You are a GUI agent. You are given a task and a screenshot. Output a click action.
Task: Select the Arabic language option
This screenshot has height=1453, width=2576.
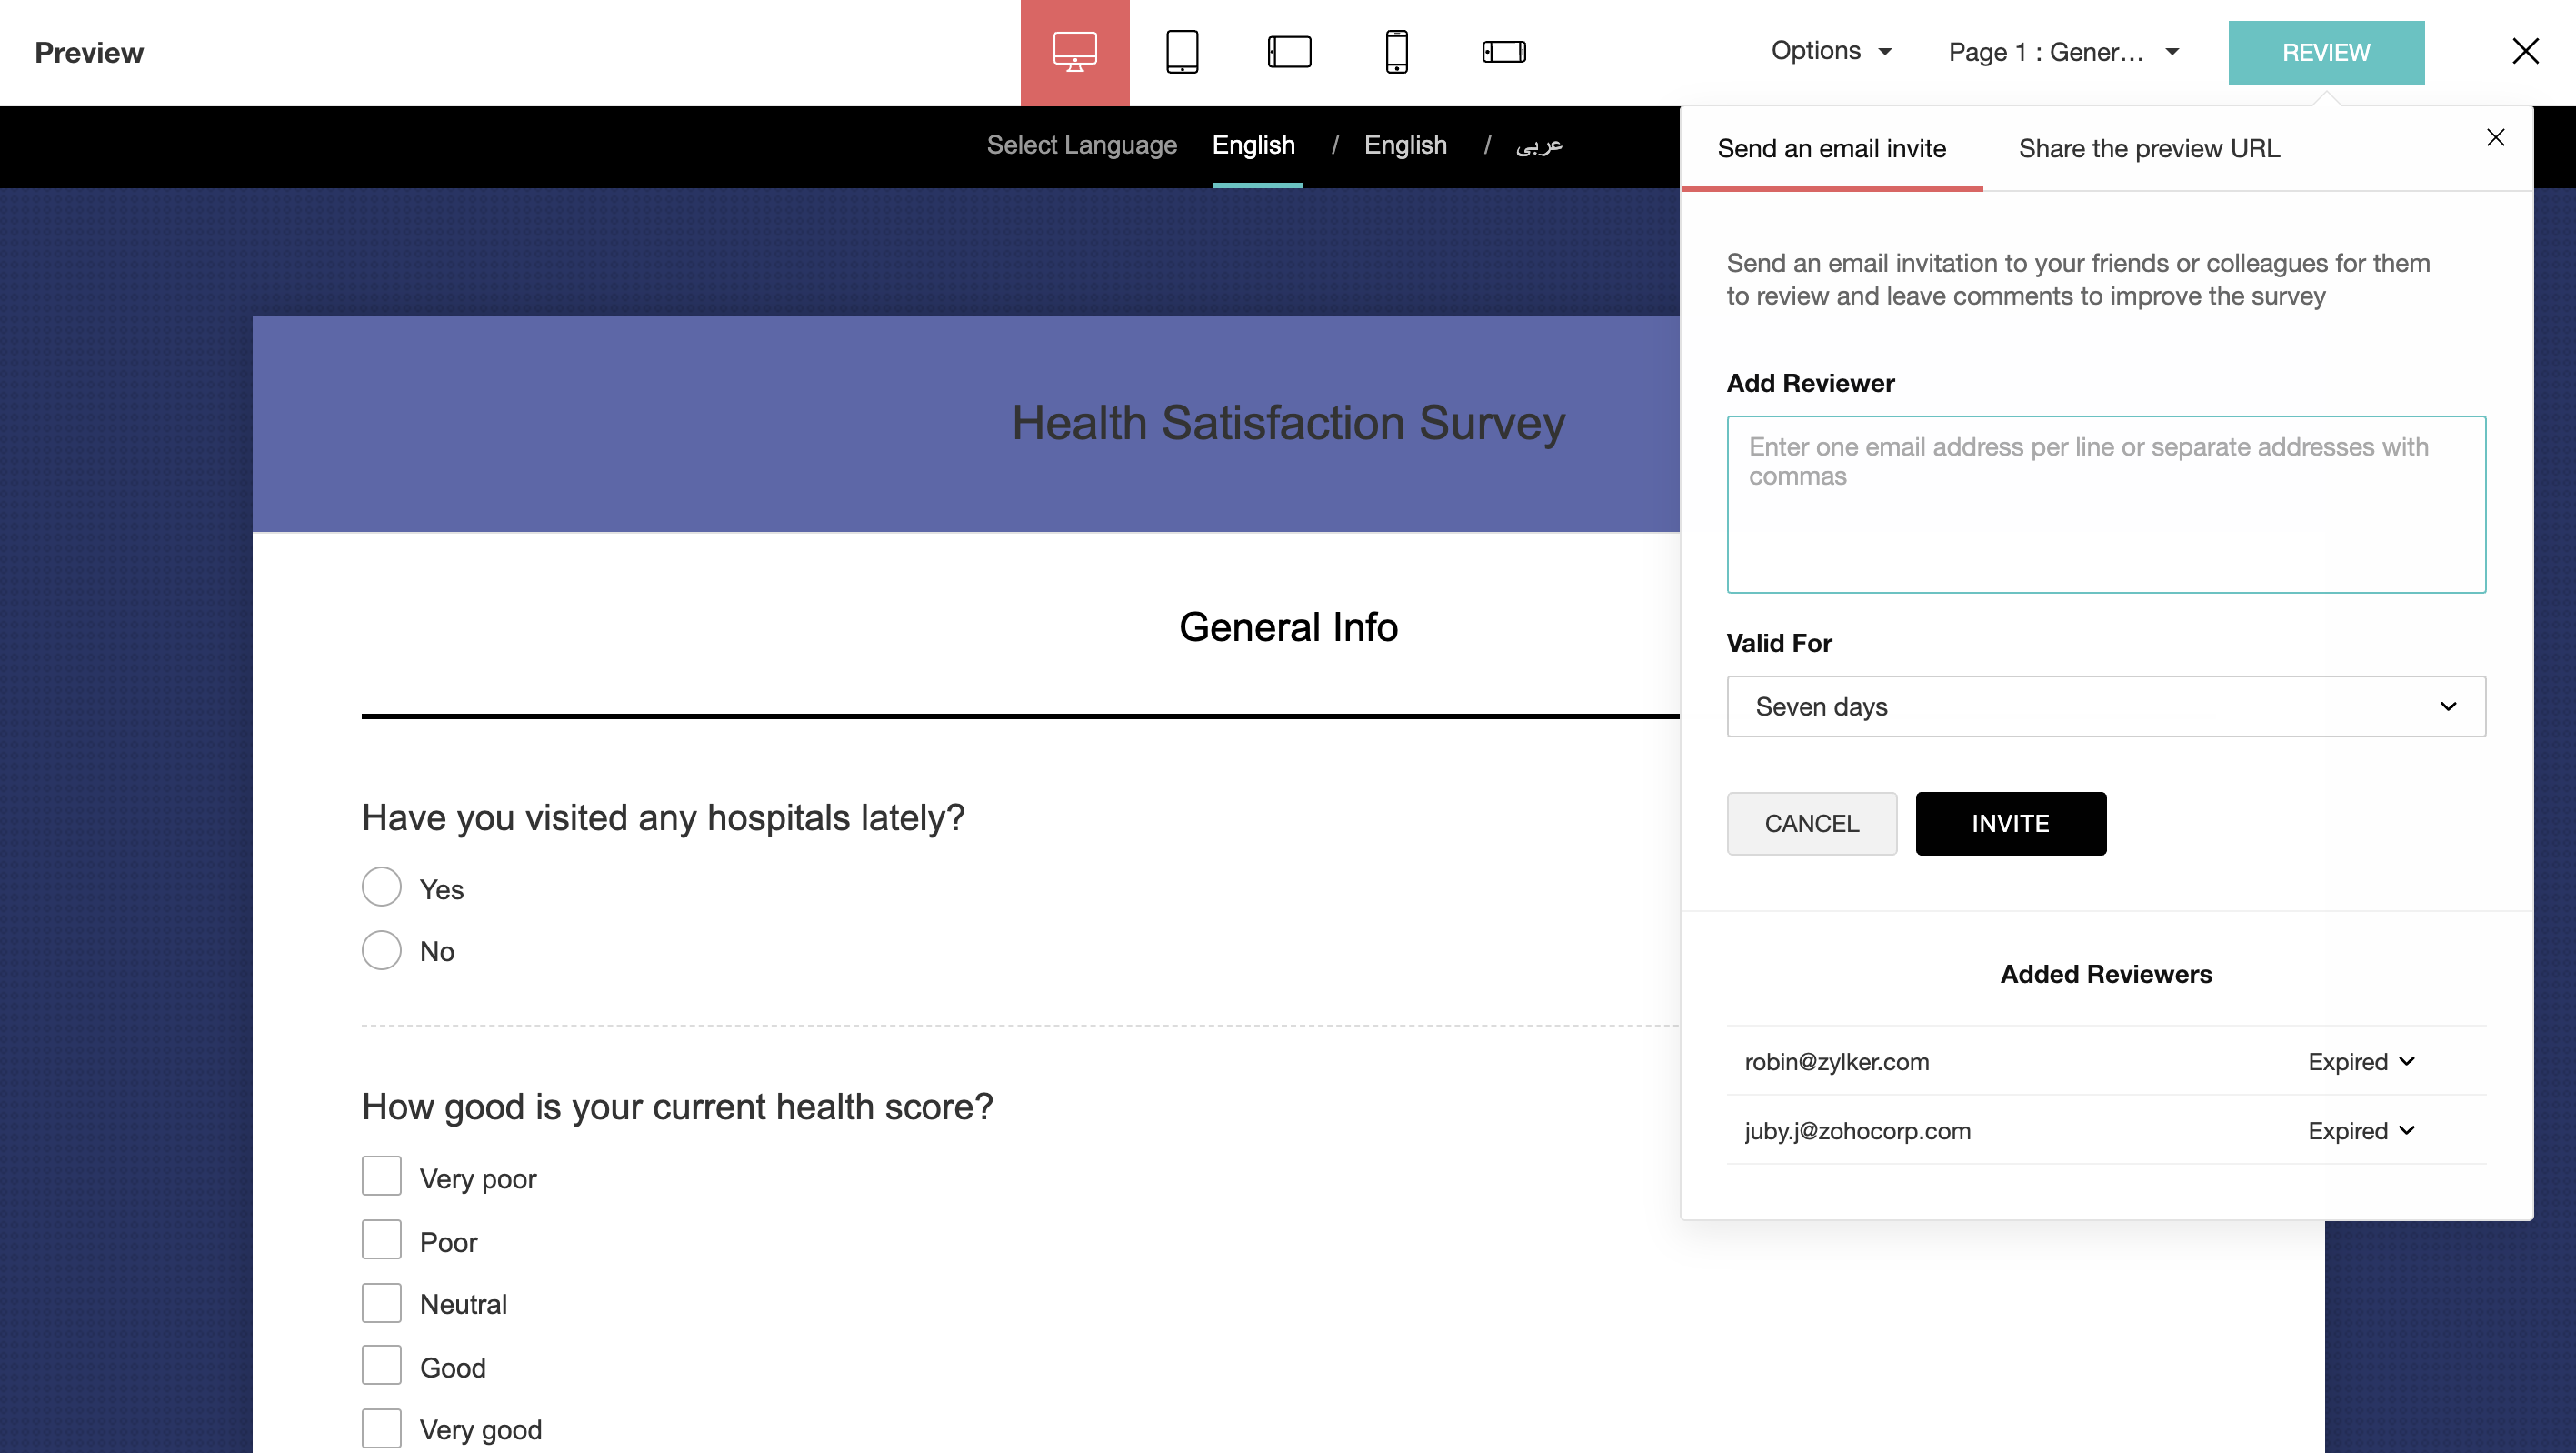coord(1538,146)
